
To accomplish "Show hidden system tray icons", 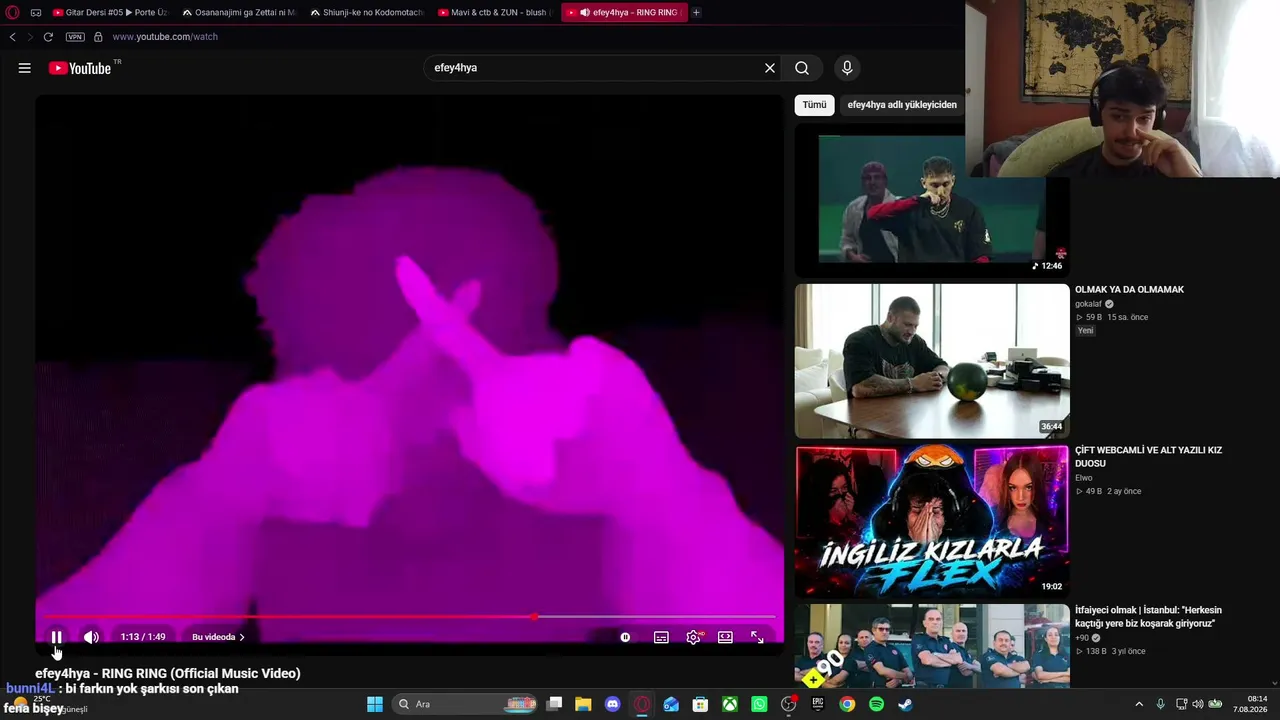I will coord(1138,704).
